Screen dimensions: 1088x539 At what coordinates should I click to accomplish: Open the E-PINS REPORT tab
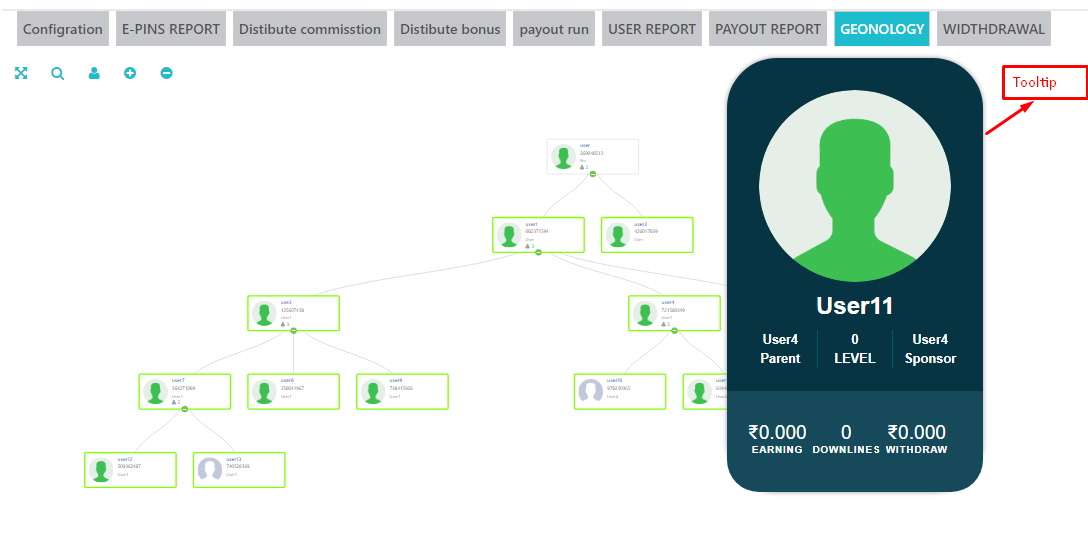(171, 29)
